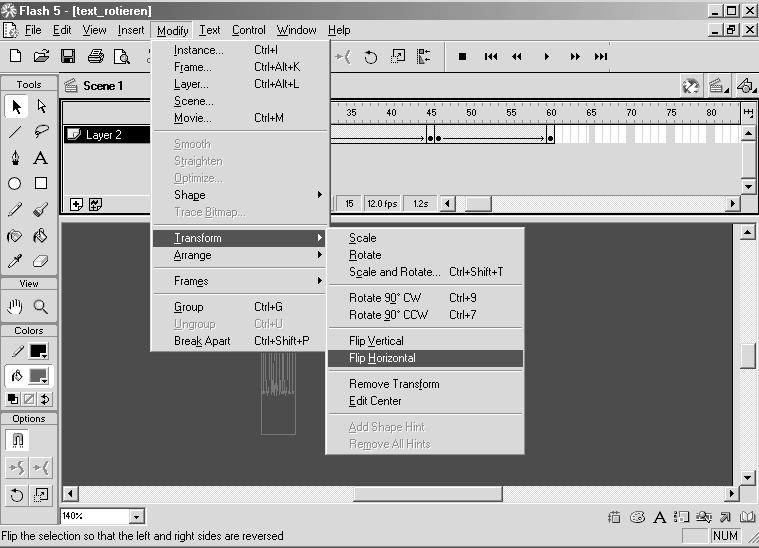Click the Open file toolbar icon
Image resolution: width=759 pixels, height=548 pixels.
coord(42,56)
